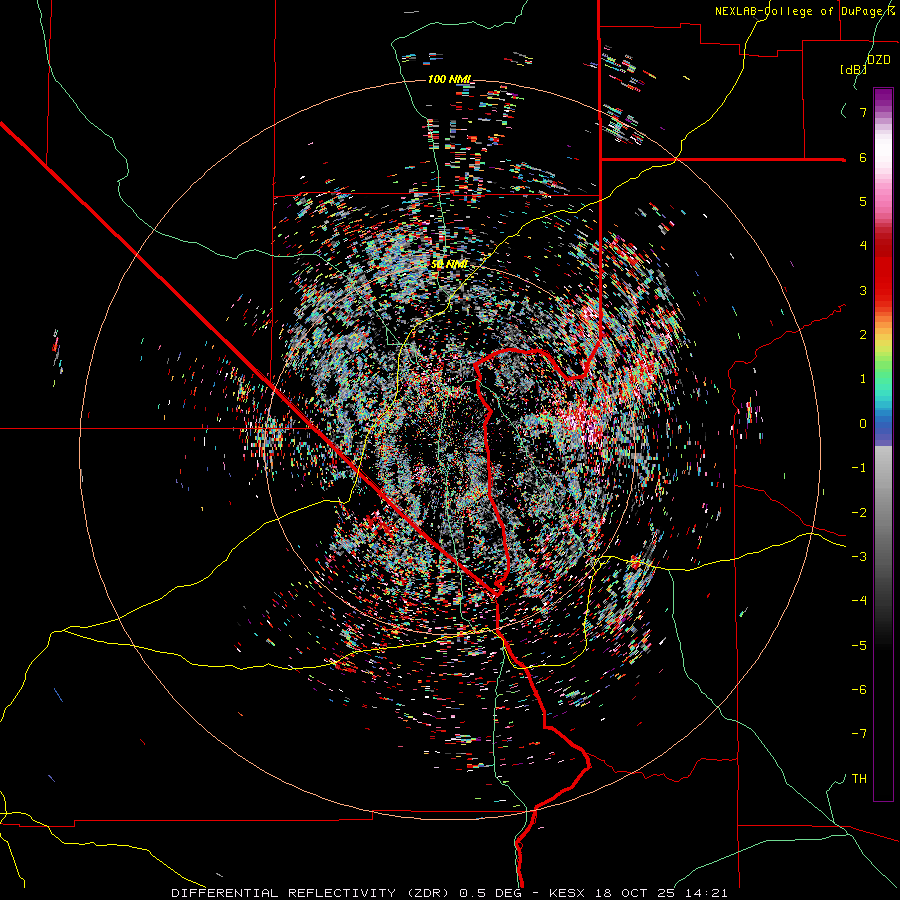Click the DIFFERENTIAL REFLECTIVITY (ZDR) caption text
The height and width of the screenshot is (900, 900).
(312, 893)
